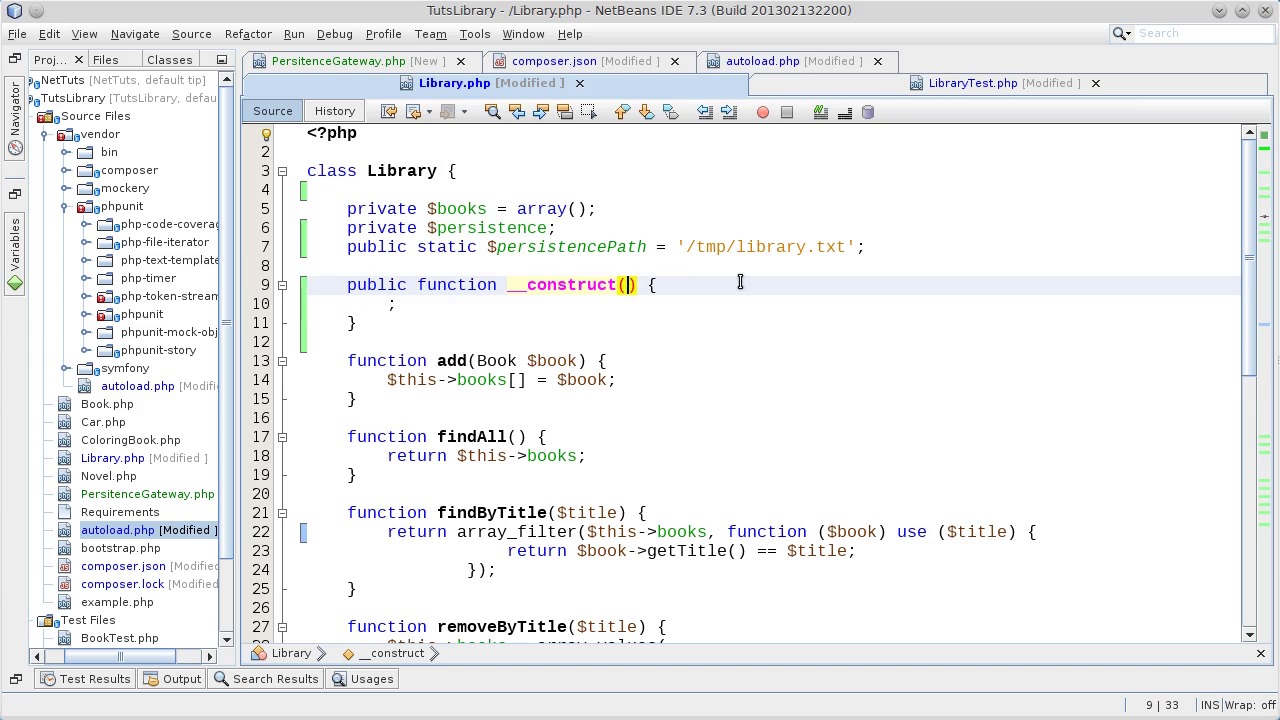Start macro recording with the red circle

763,112
